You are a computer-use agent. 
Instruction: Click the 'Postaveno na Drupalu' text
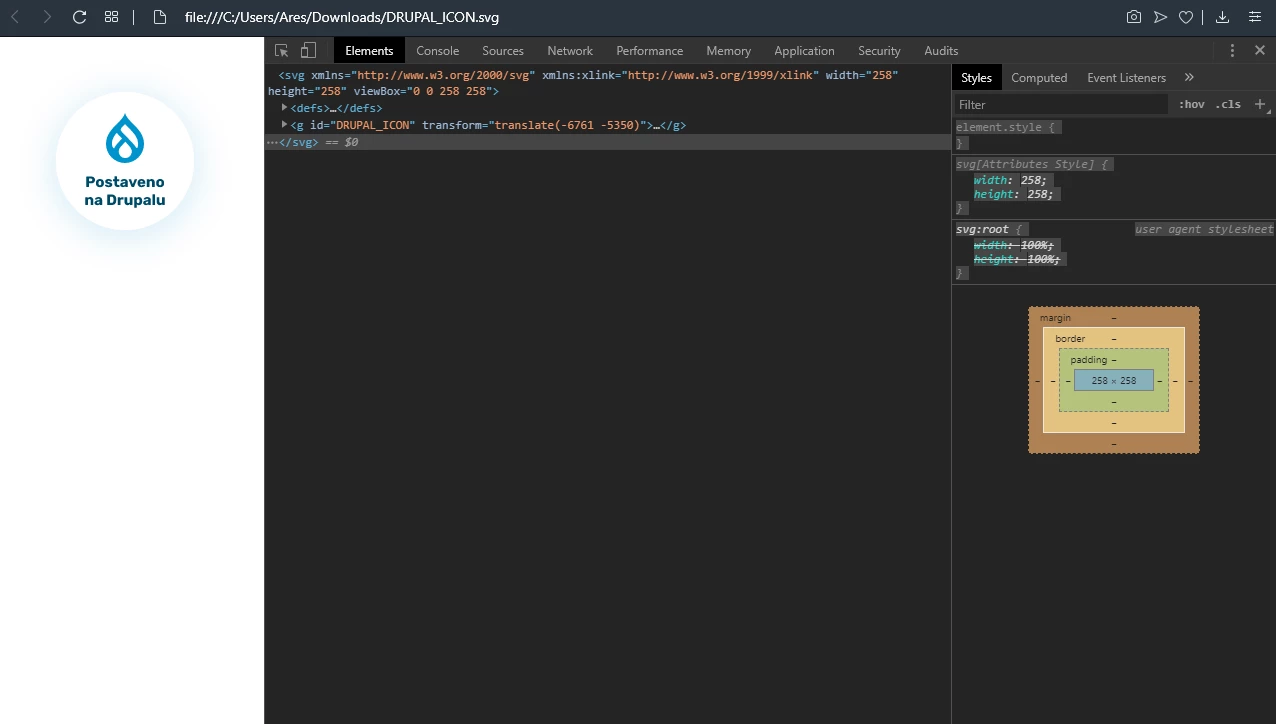pos(125,191)
